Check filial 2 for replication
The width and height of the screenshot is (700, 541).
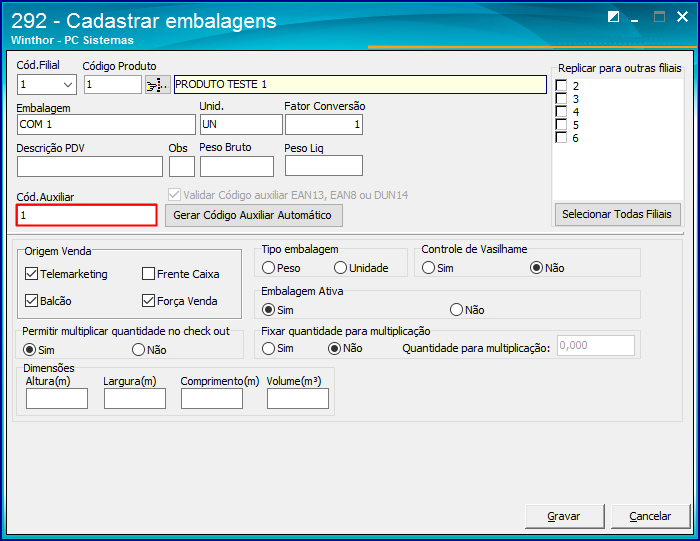point(561,85)
